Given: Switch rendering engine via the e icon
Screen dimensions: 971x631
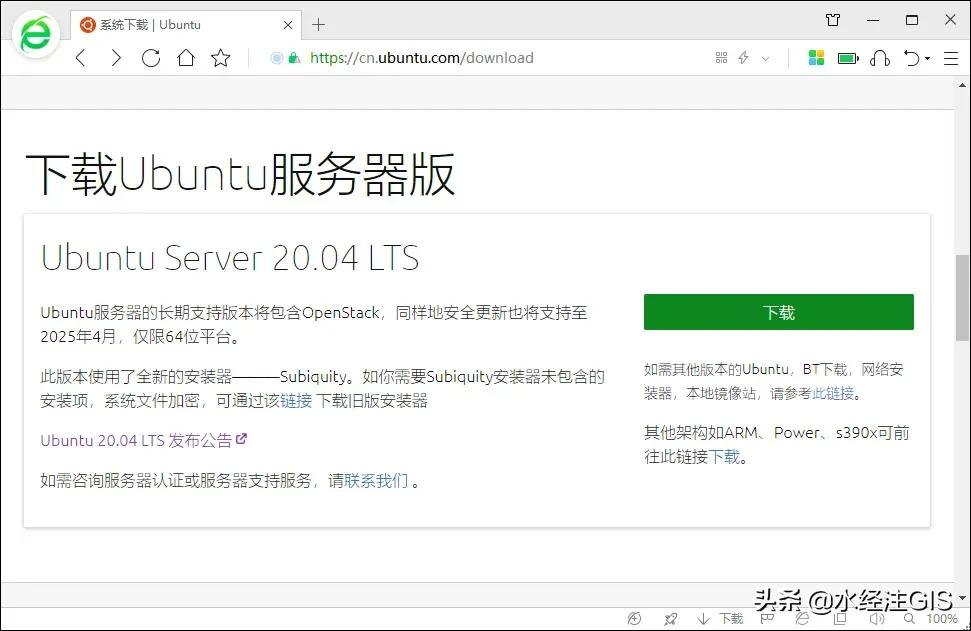Looking at the screenshot, I should 800,619.
